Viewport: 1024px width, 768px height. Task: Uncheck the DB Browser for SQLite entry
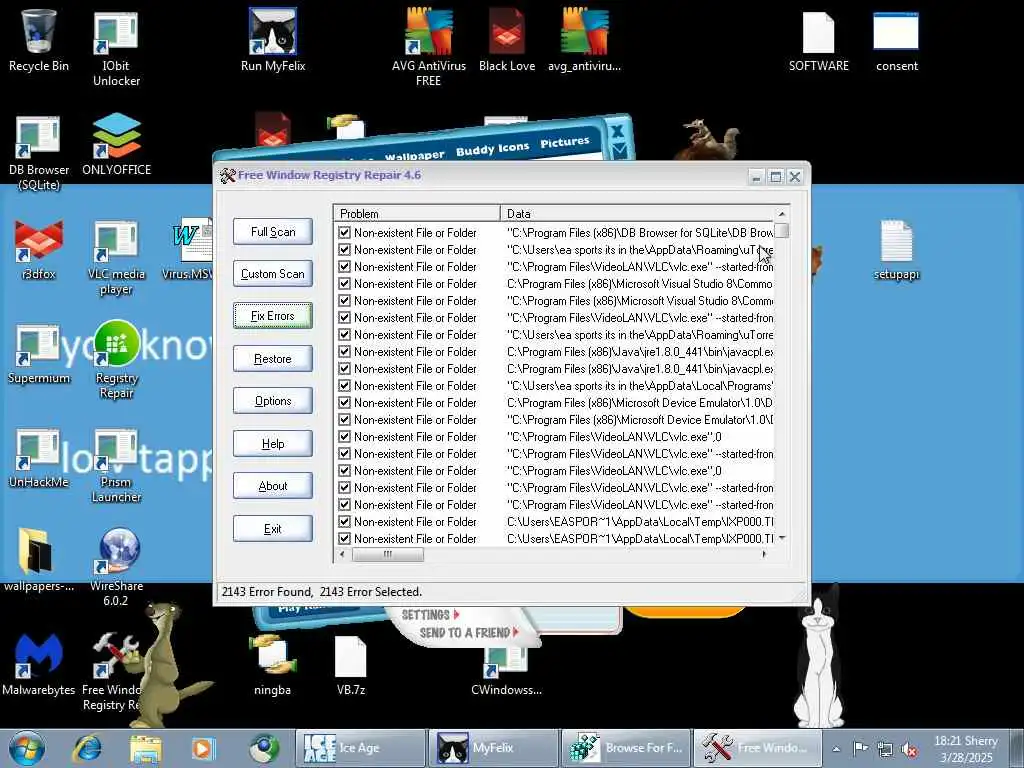click(344, 232)
